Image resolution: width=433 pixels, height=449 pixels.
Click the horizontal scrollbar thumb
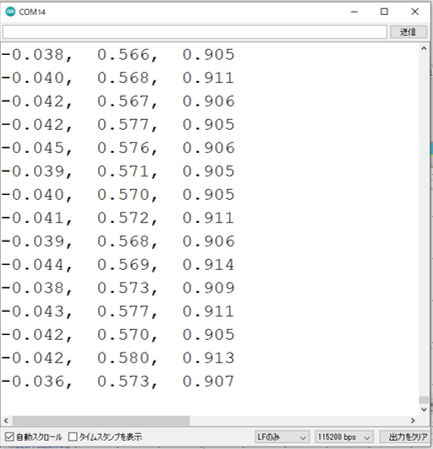pyautogui.click(x=101, y=421)
